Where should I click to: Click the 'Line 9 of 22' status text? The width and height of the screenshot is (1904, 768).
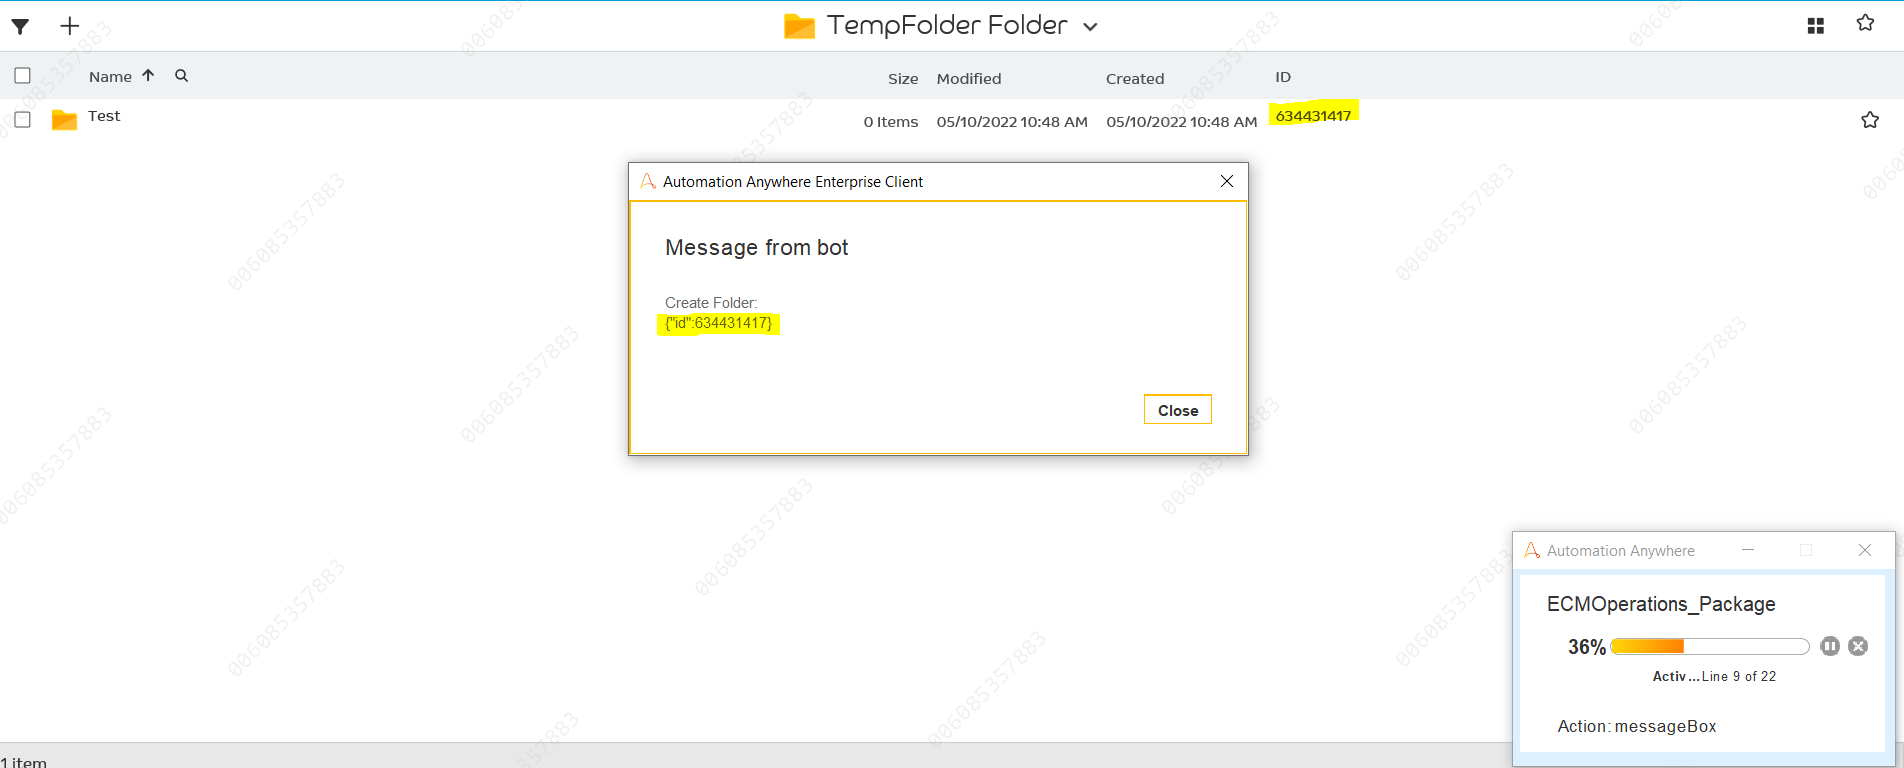pos(1739,677)
